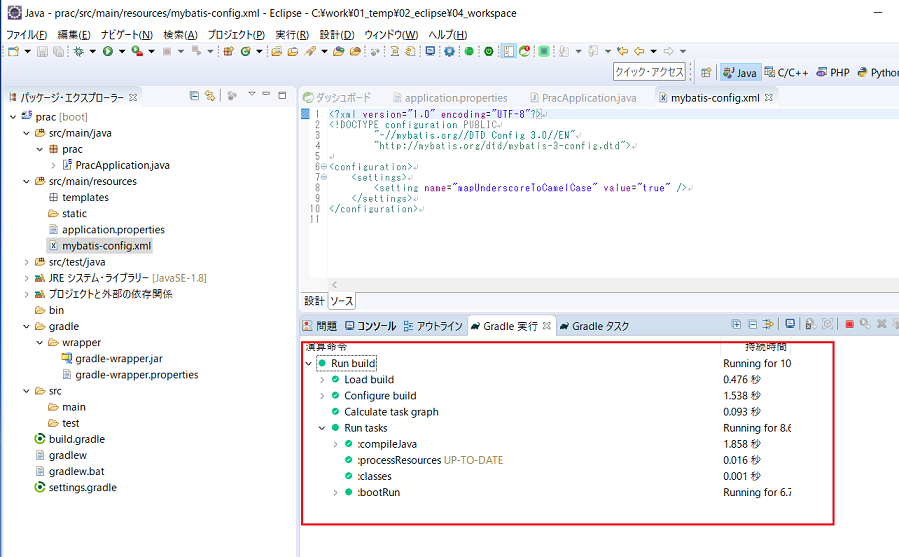Click the green Run button in toolbar

[x=108, y=51]
